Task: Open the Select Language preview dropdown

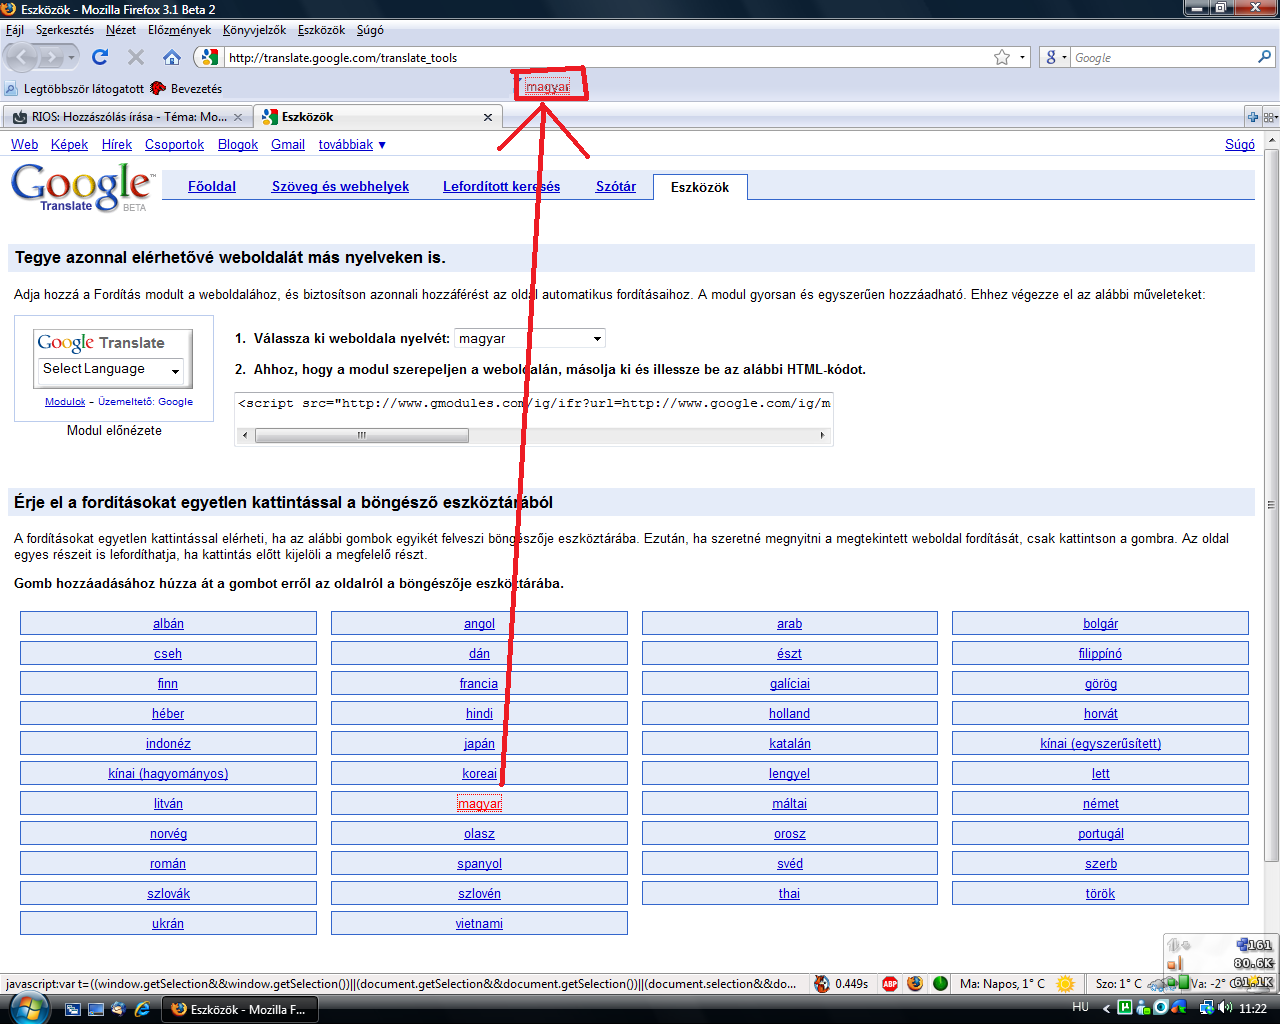Action: pos(111,370)
